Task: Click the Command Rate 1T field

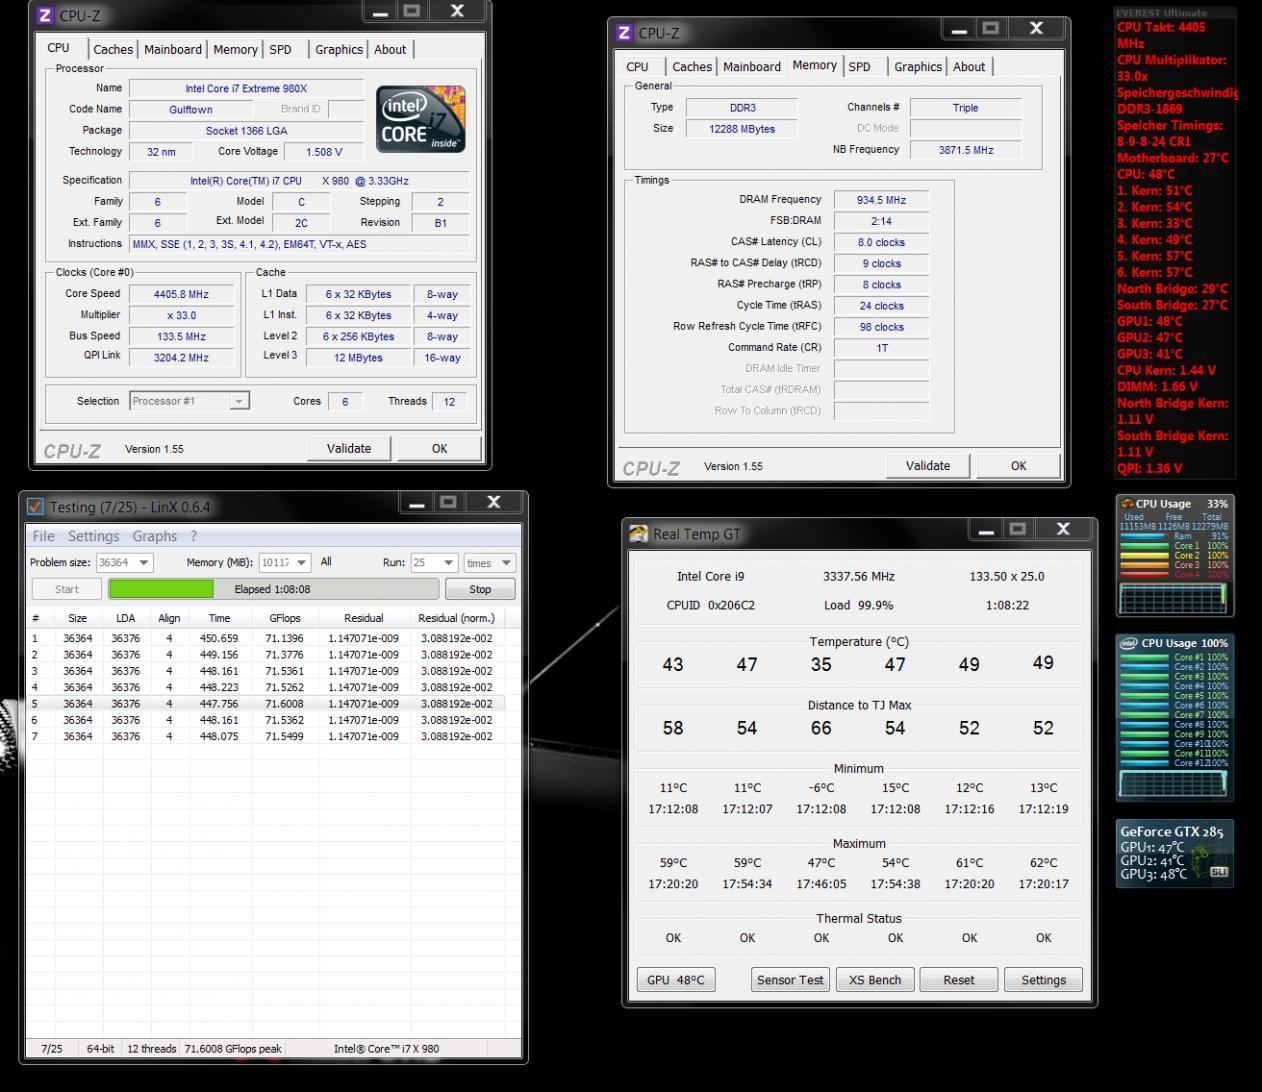Action: (881, 348)
